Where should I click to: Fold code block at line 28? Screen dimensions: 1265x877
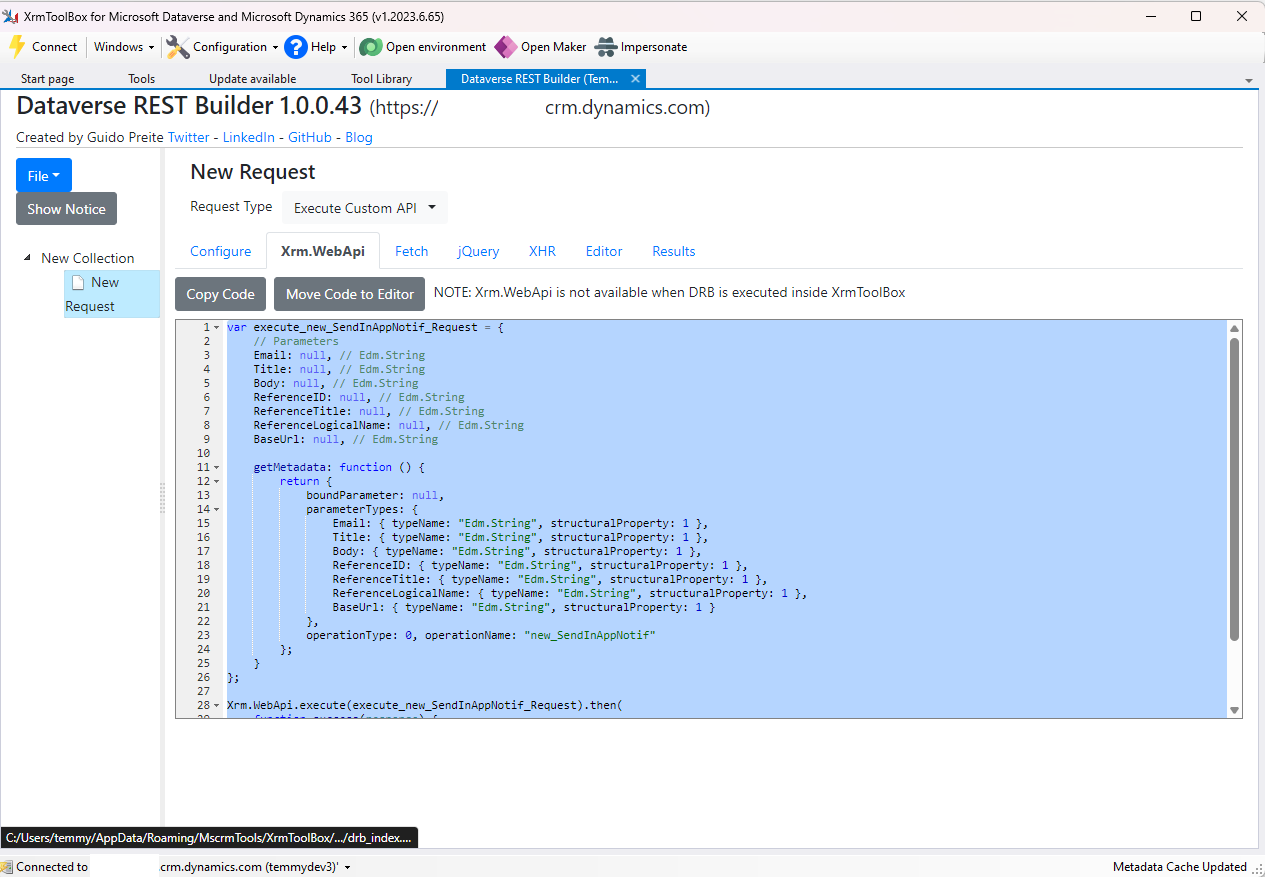coord(217,705)
